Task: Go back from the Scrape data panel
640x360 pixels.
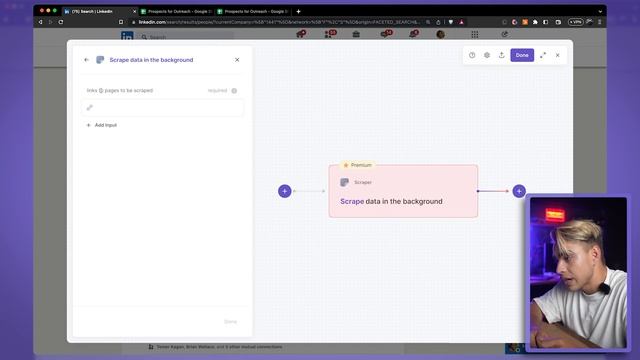Action: (86, 60)
